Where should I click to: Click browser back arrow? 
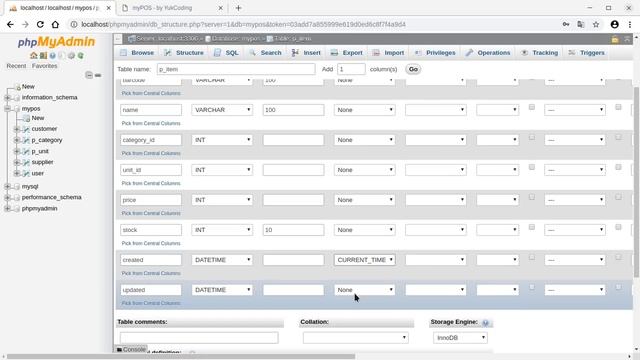tap(10, 24)
